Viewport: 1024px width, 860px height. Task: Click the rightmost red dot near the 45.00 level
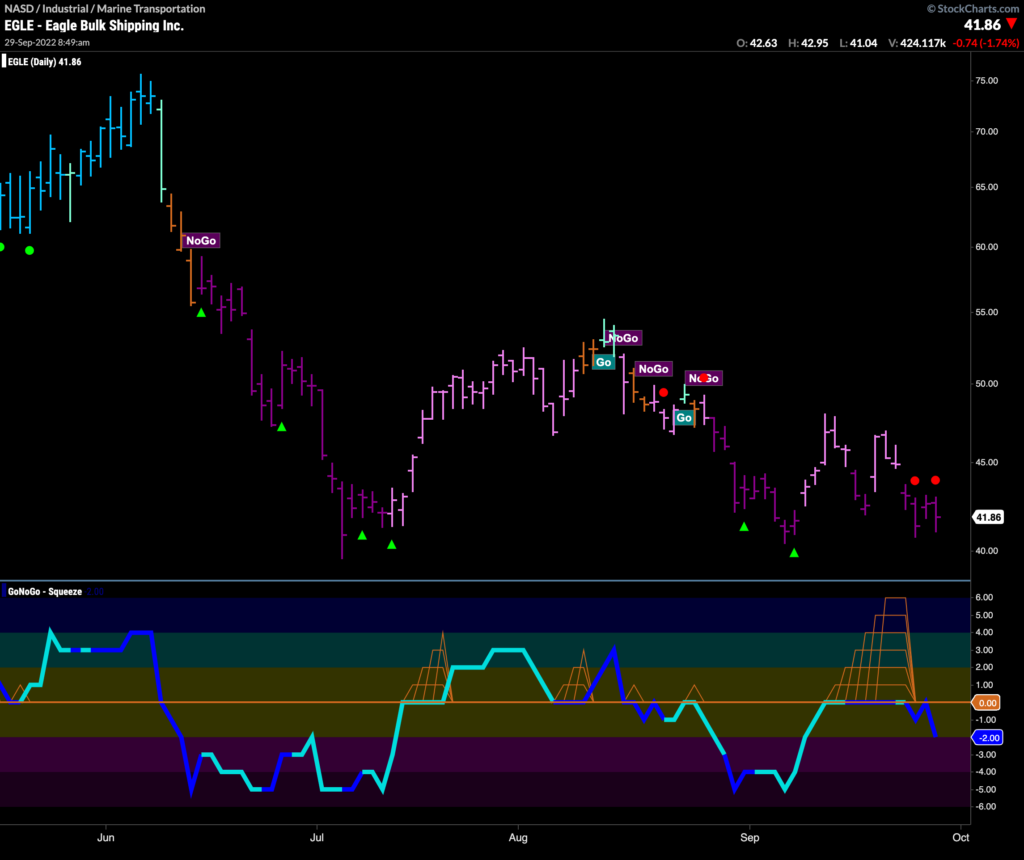(x=936, y=480)
